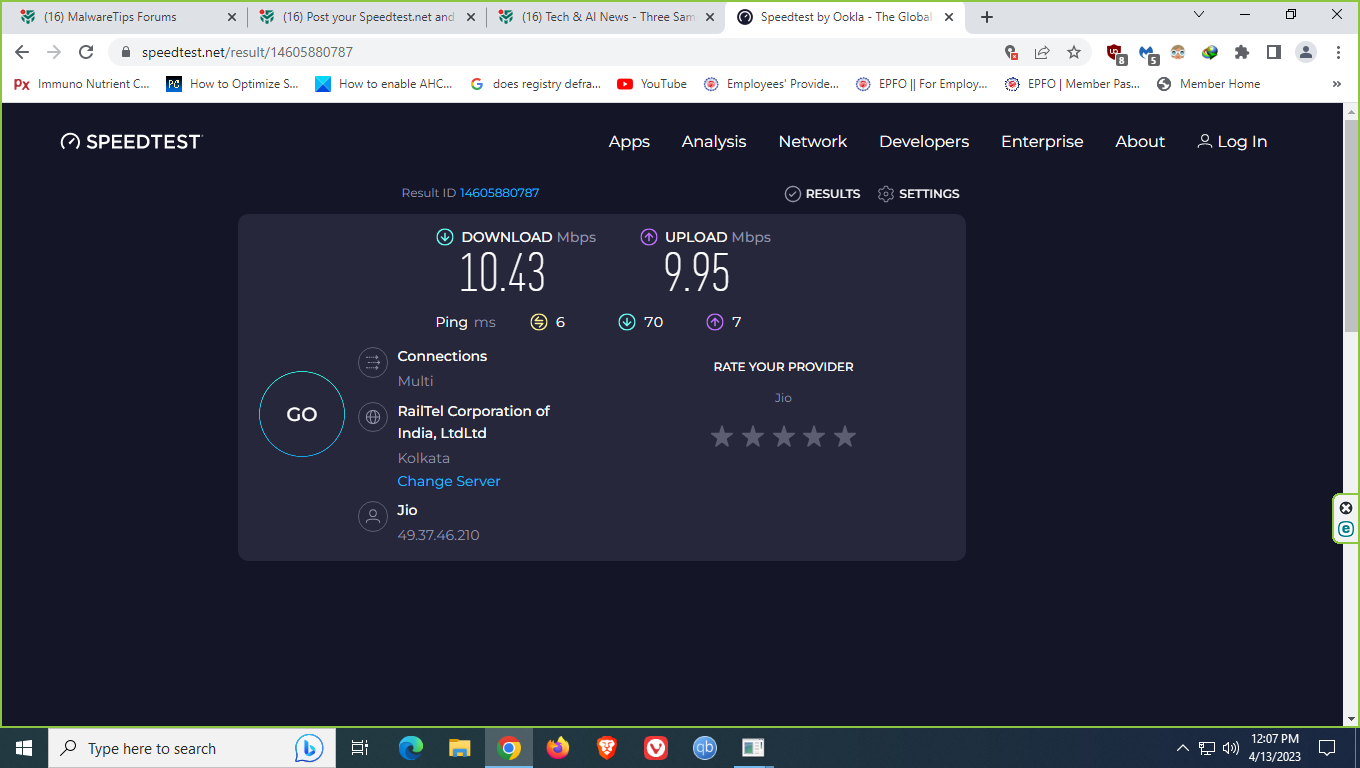Click the idle ping icon showing 6
Image resolution: width=1360 pixels, height=768 pixels.
coord(539,322)
